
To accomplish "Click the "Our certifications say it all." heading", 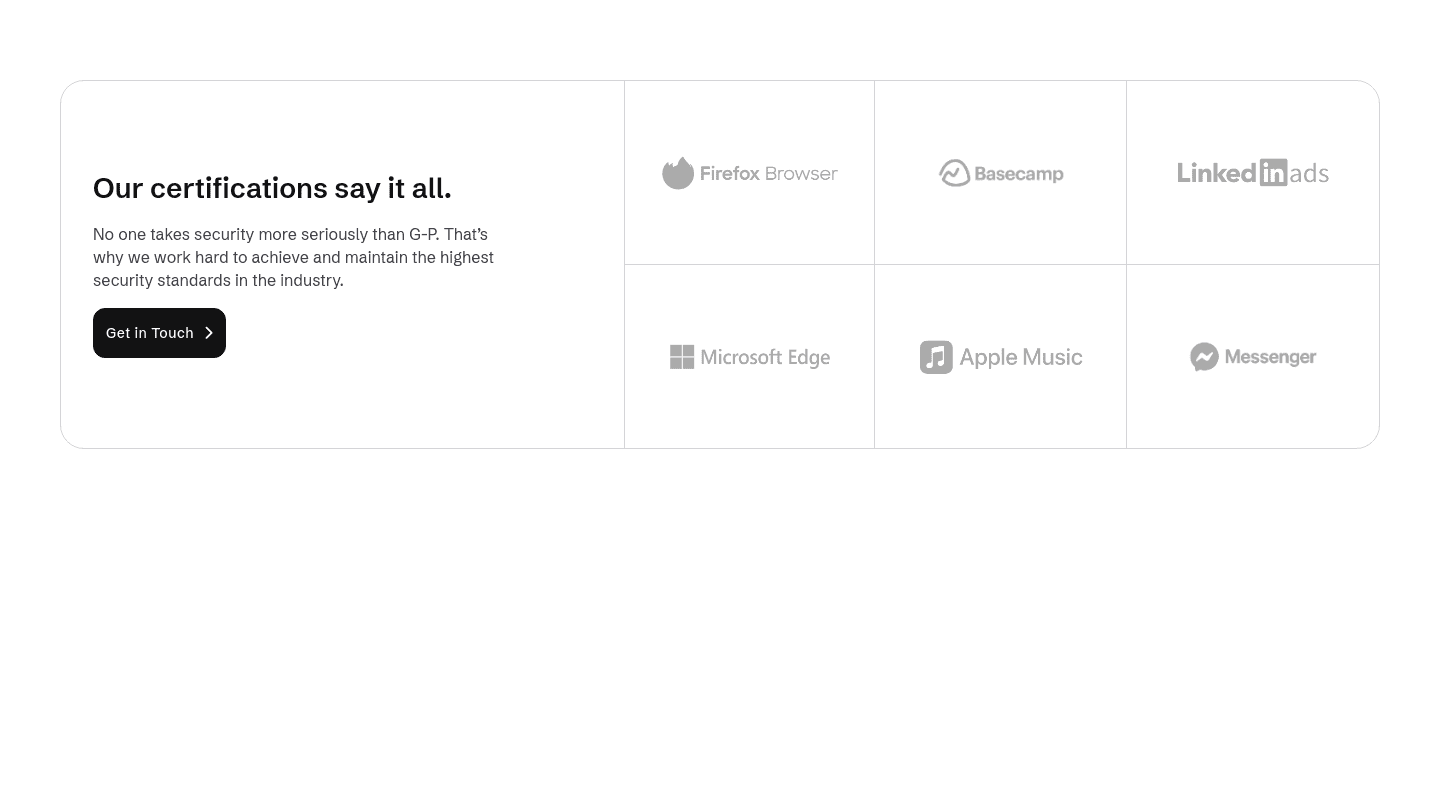I will pyautogui.click(x=272, y=188).
